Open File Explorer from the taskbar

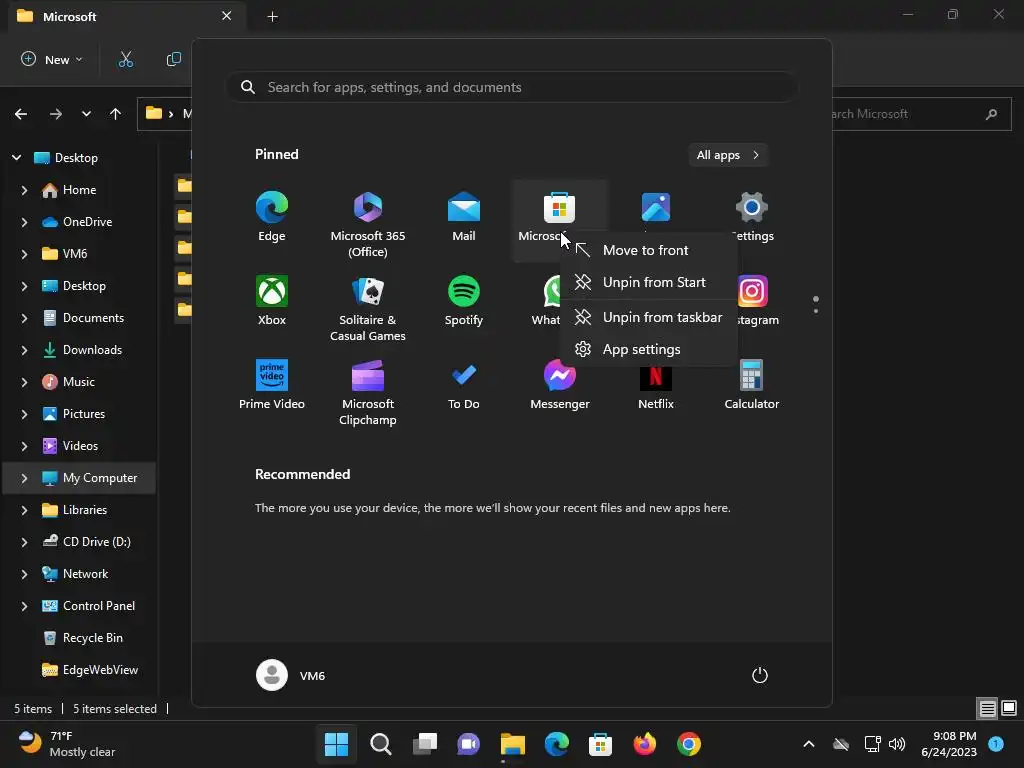[x=513, y=744]
